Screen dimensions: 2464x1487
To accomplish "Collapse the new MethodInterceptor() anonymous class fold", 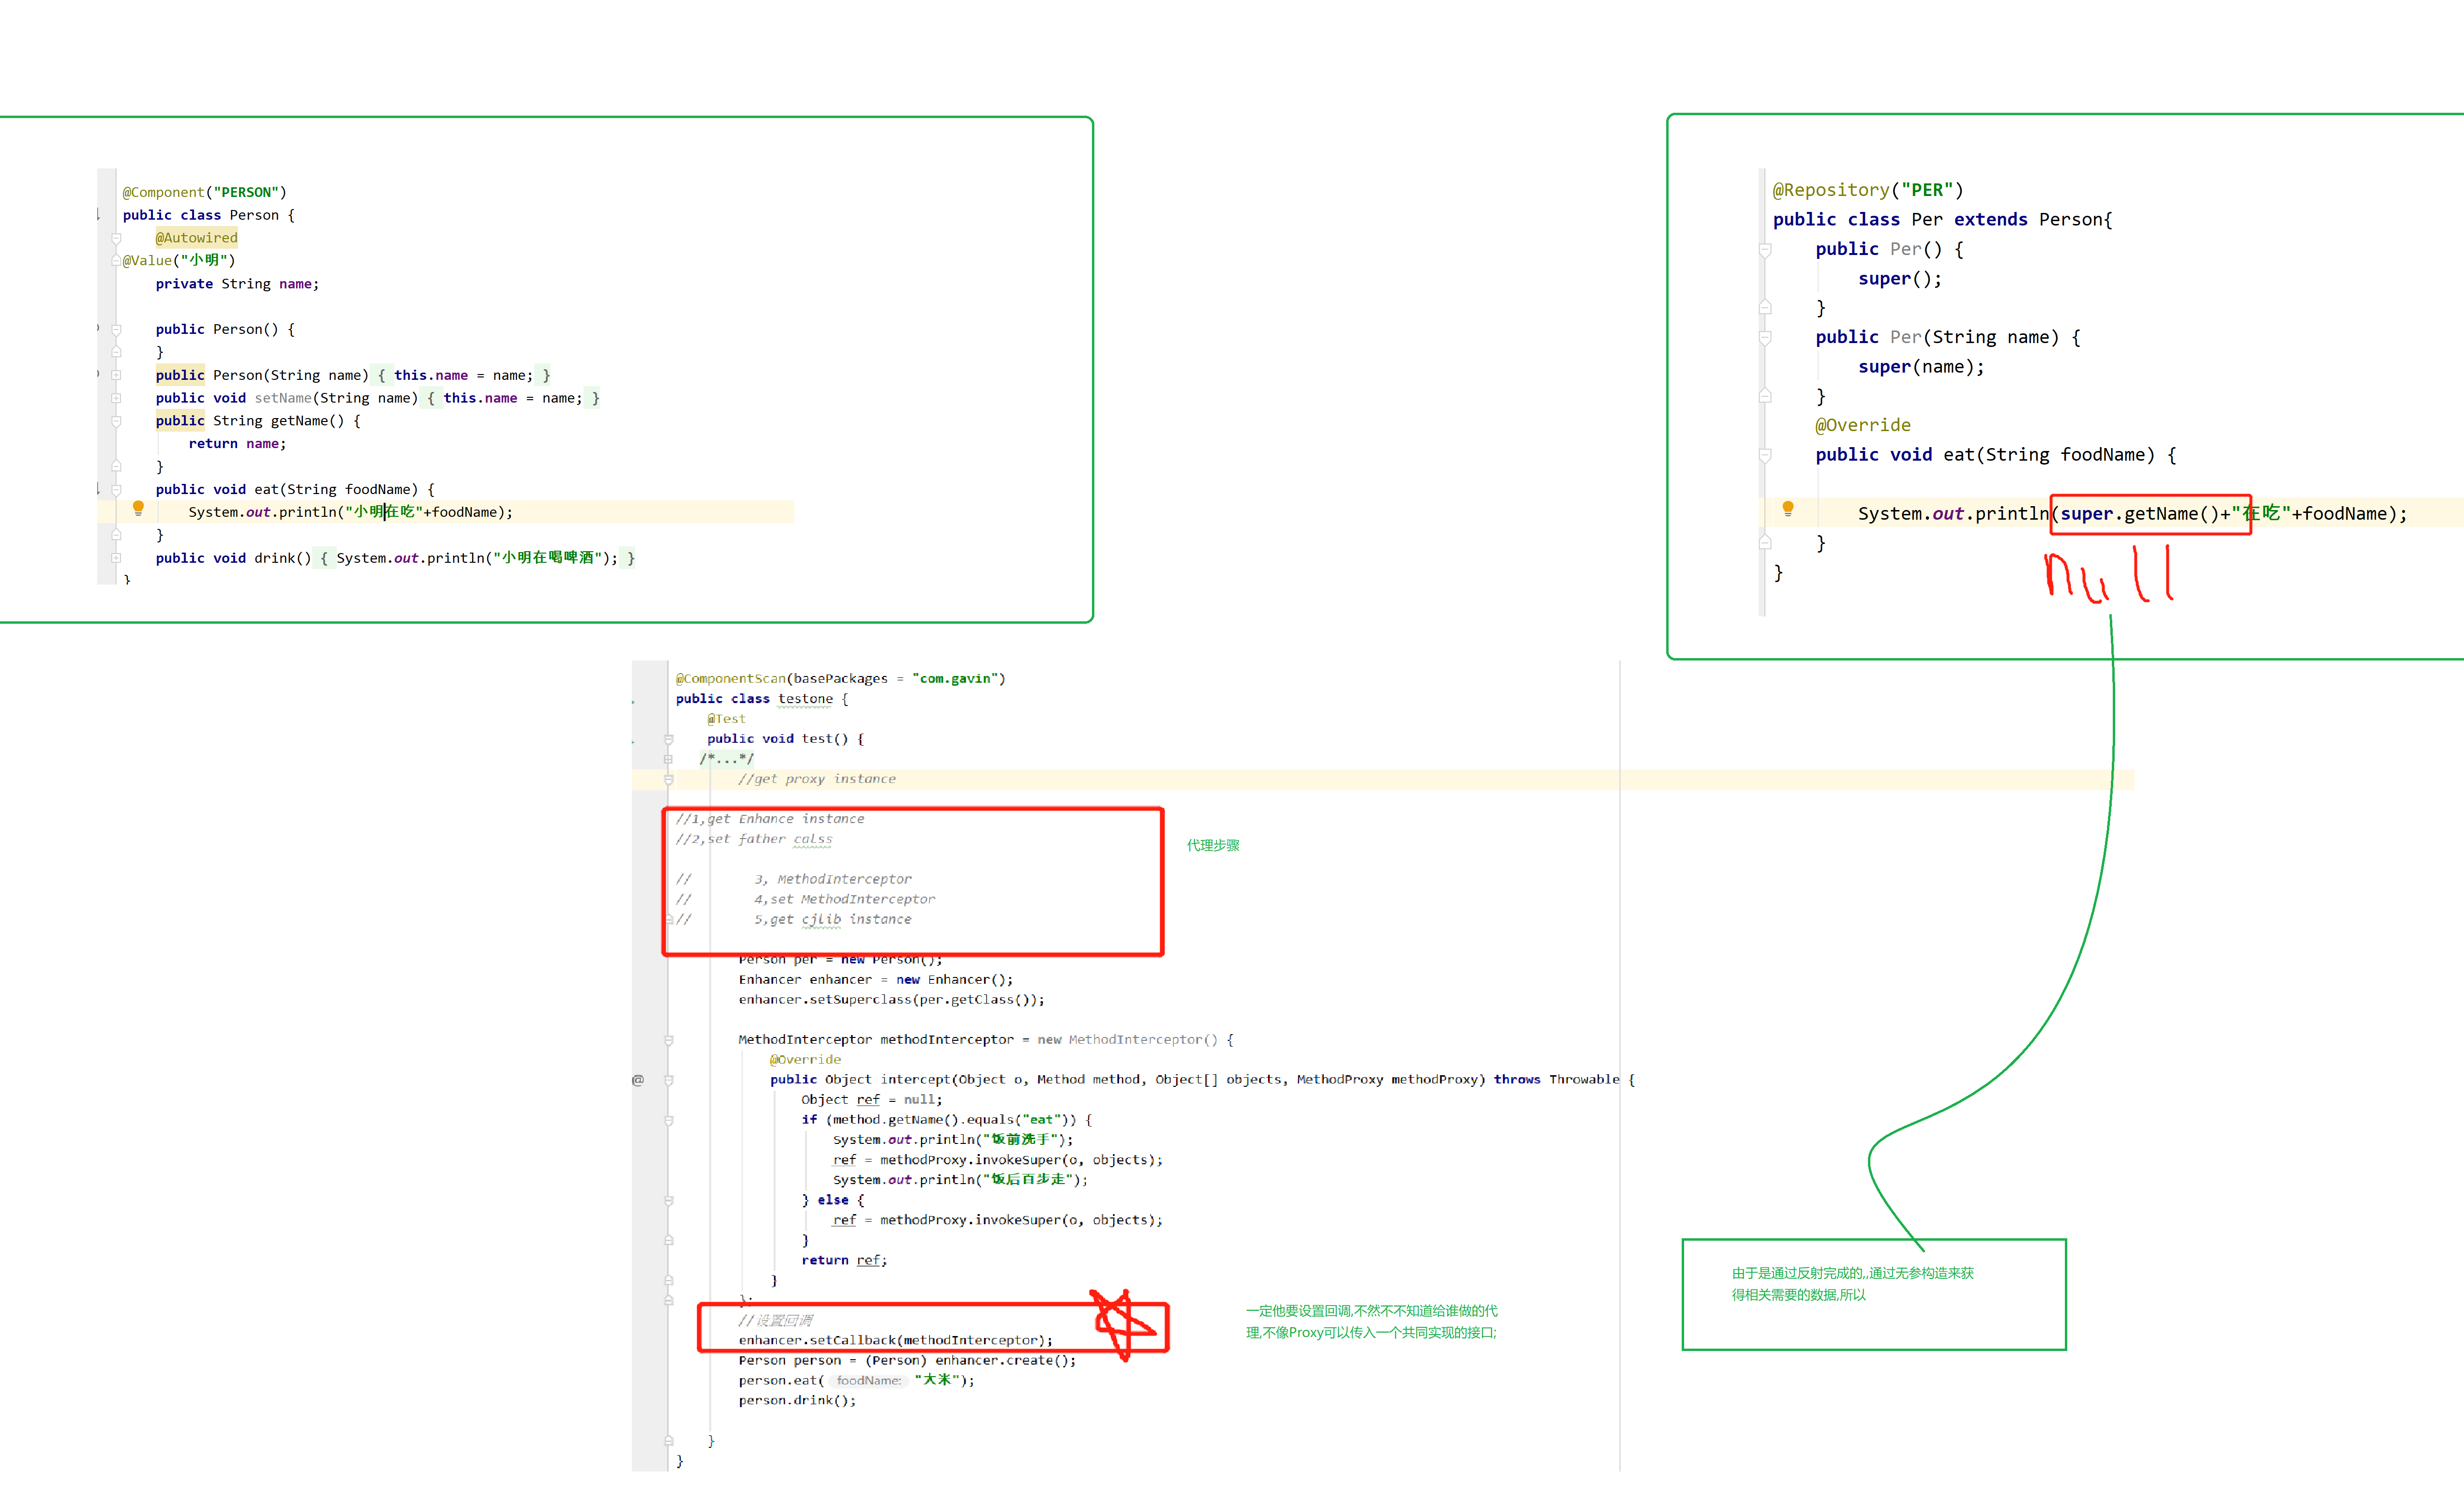I will [x=668, y=1040].
